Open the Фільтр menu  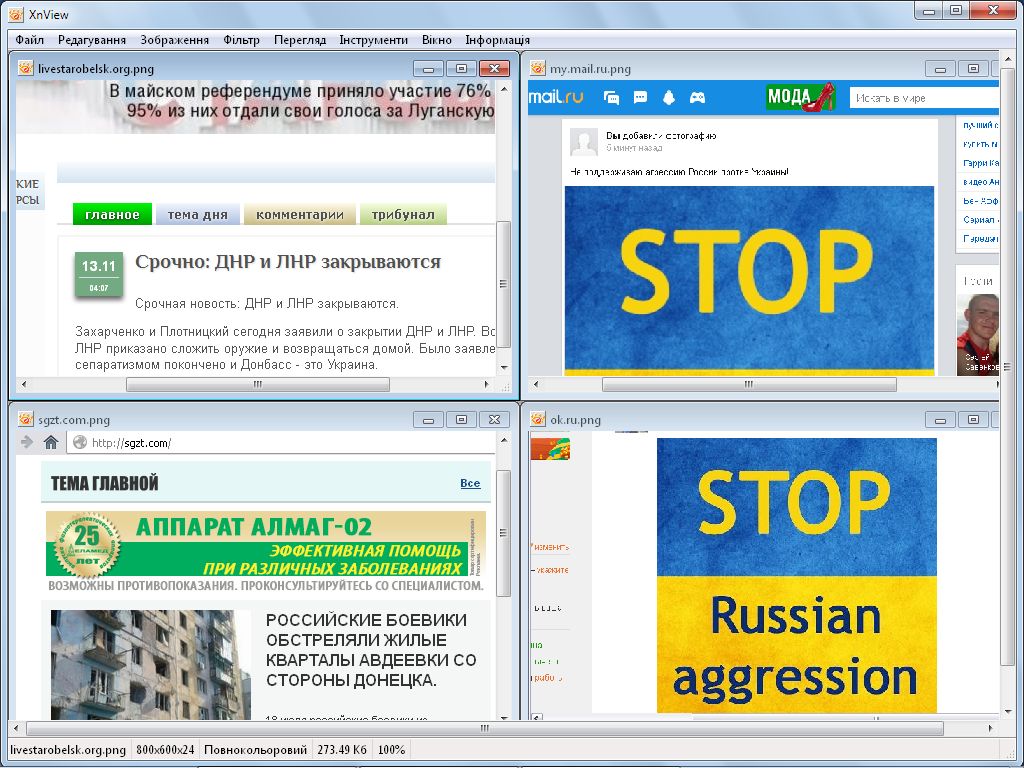242,40
